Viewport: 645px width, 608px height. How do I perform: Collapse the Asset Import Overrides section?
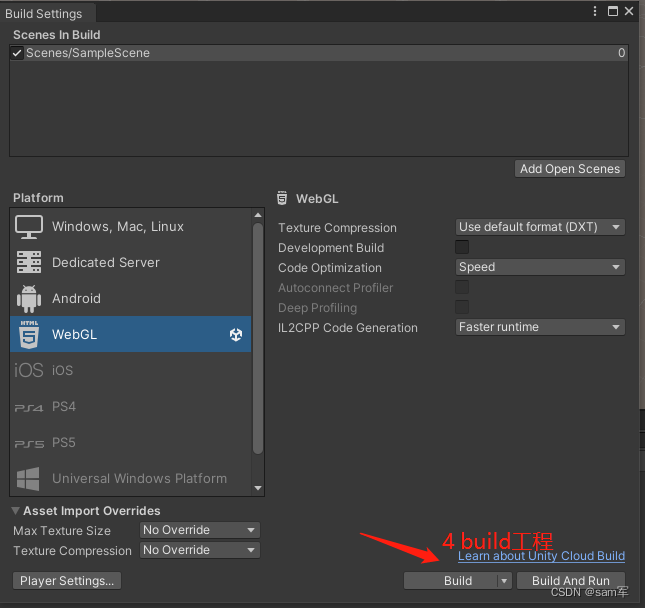16,511
